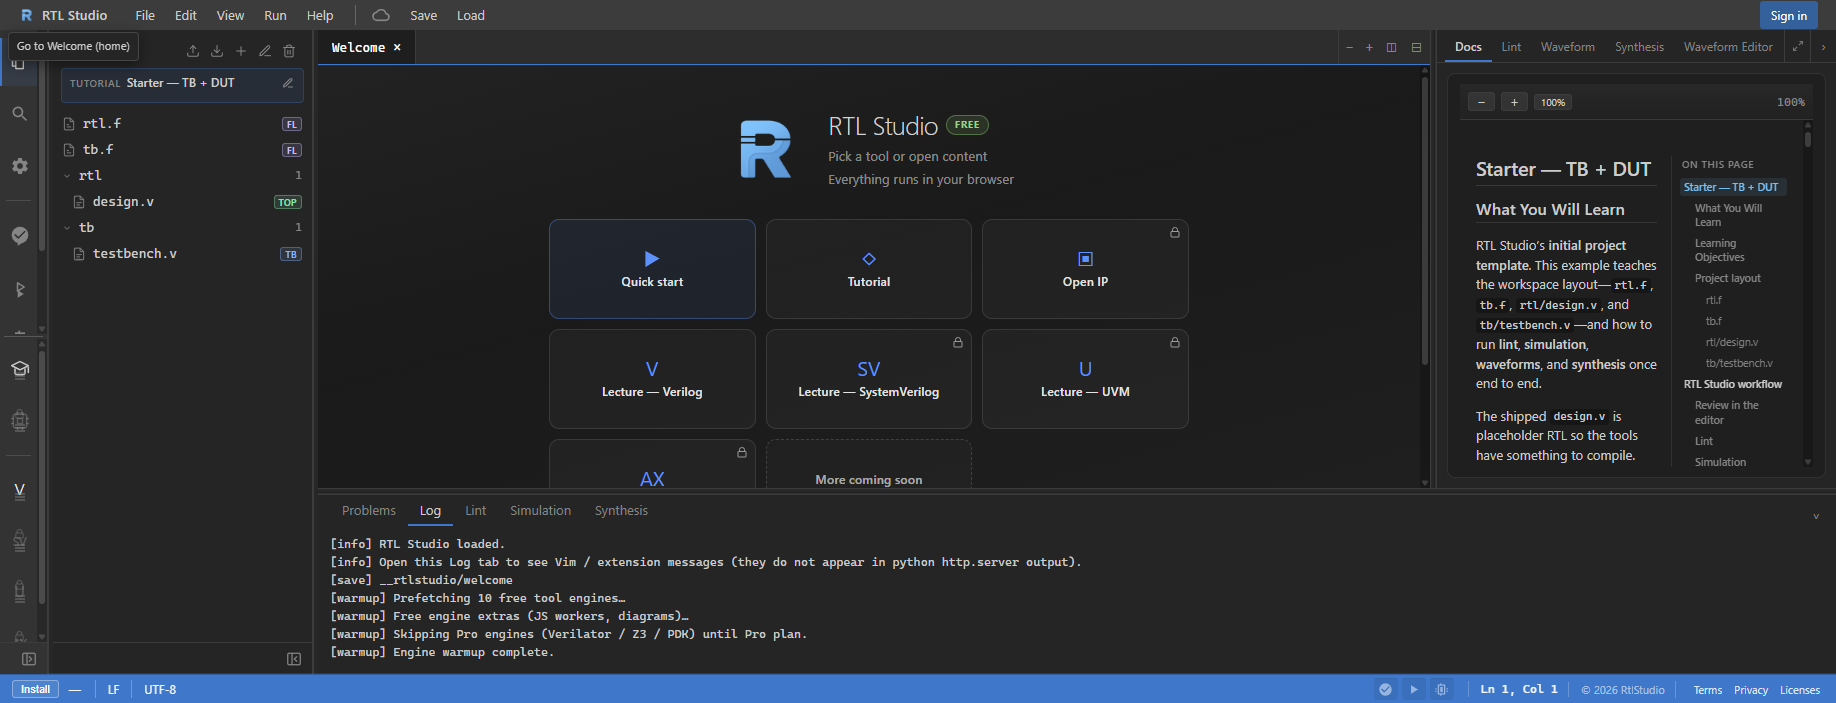1836x703 pixels.
Task: Open the right panel Synthesis tab
Action: [x=1639, y=47]
